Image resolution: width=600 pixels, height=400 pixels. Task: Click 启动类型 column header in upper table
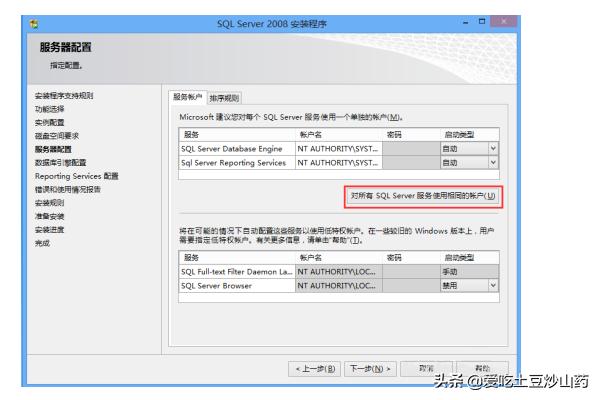[470, 135]
